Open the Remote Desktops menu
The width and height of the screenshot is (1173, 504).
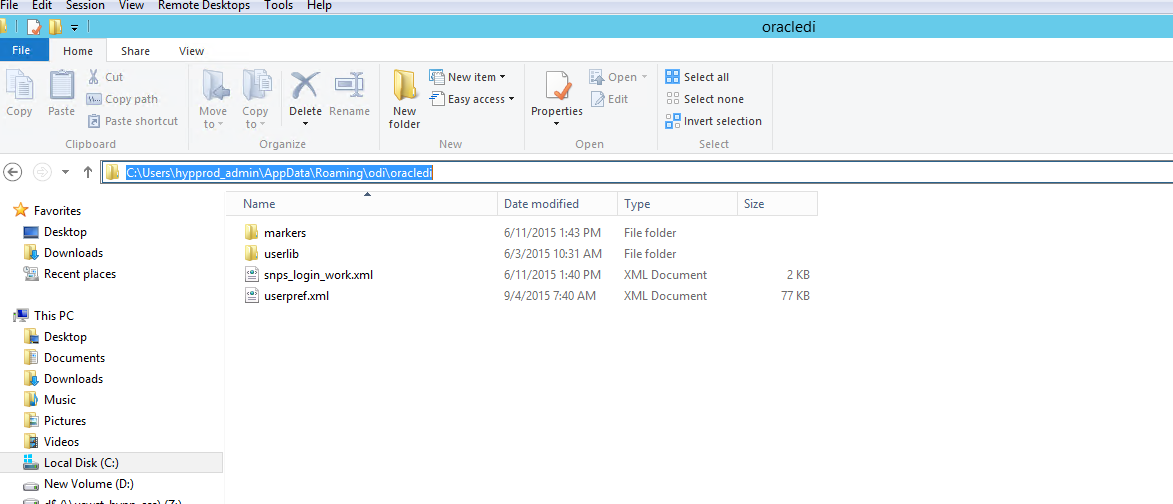(204, 6)
